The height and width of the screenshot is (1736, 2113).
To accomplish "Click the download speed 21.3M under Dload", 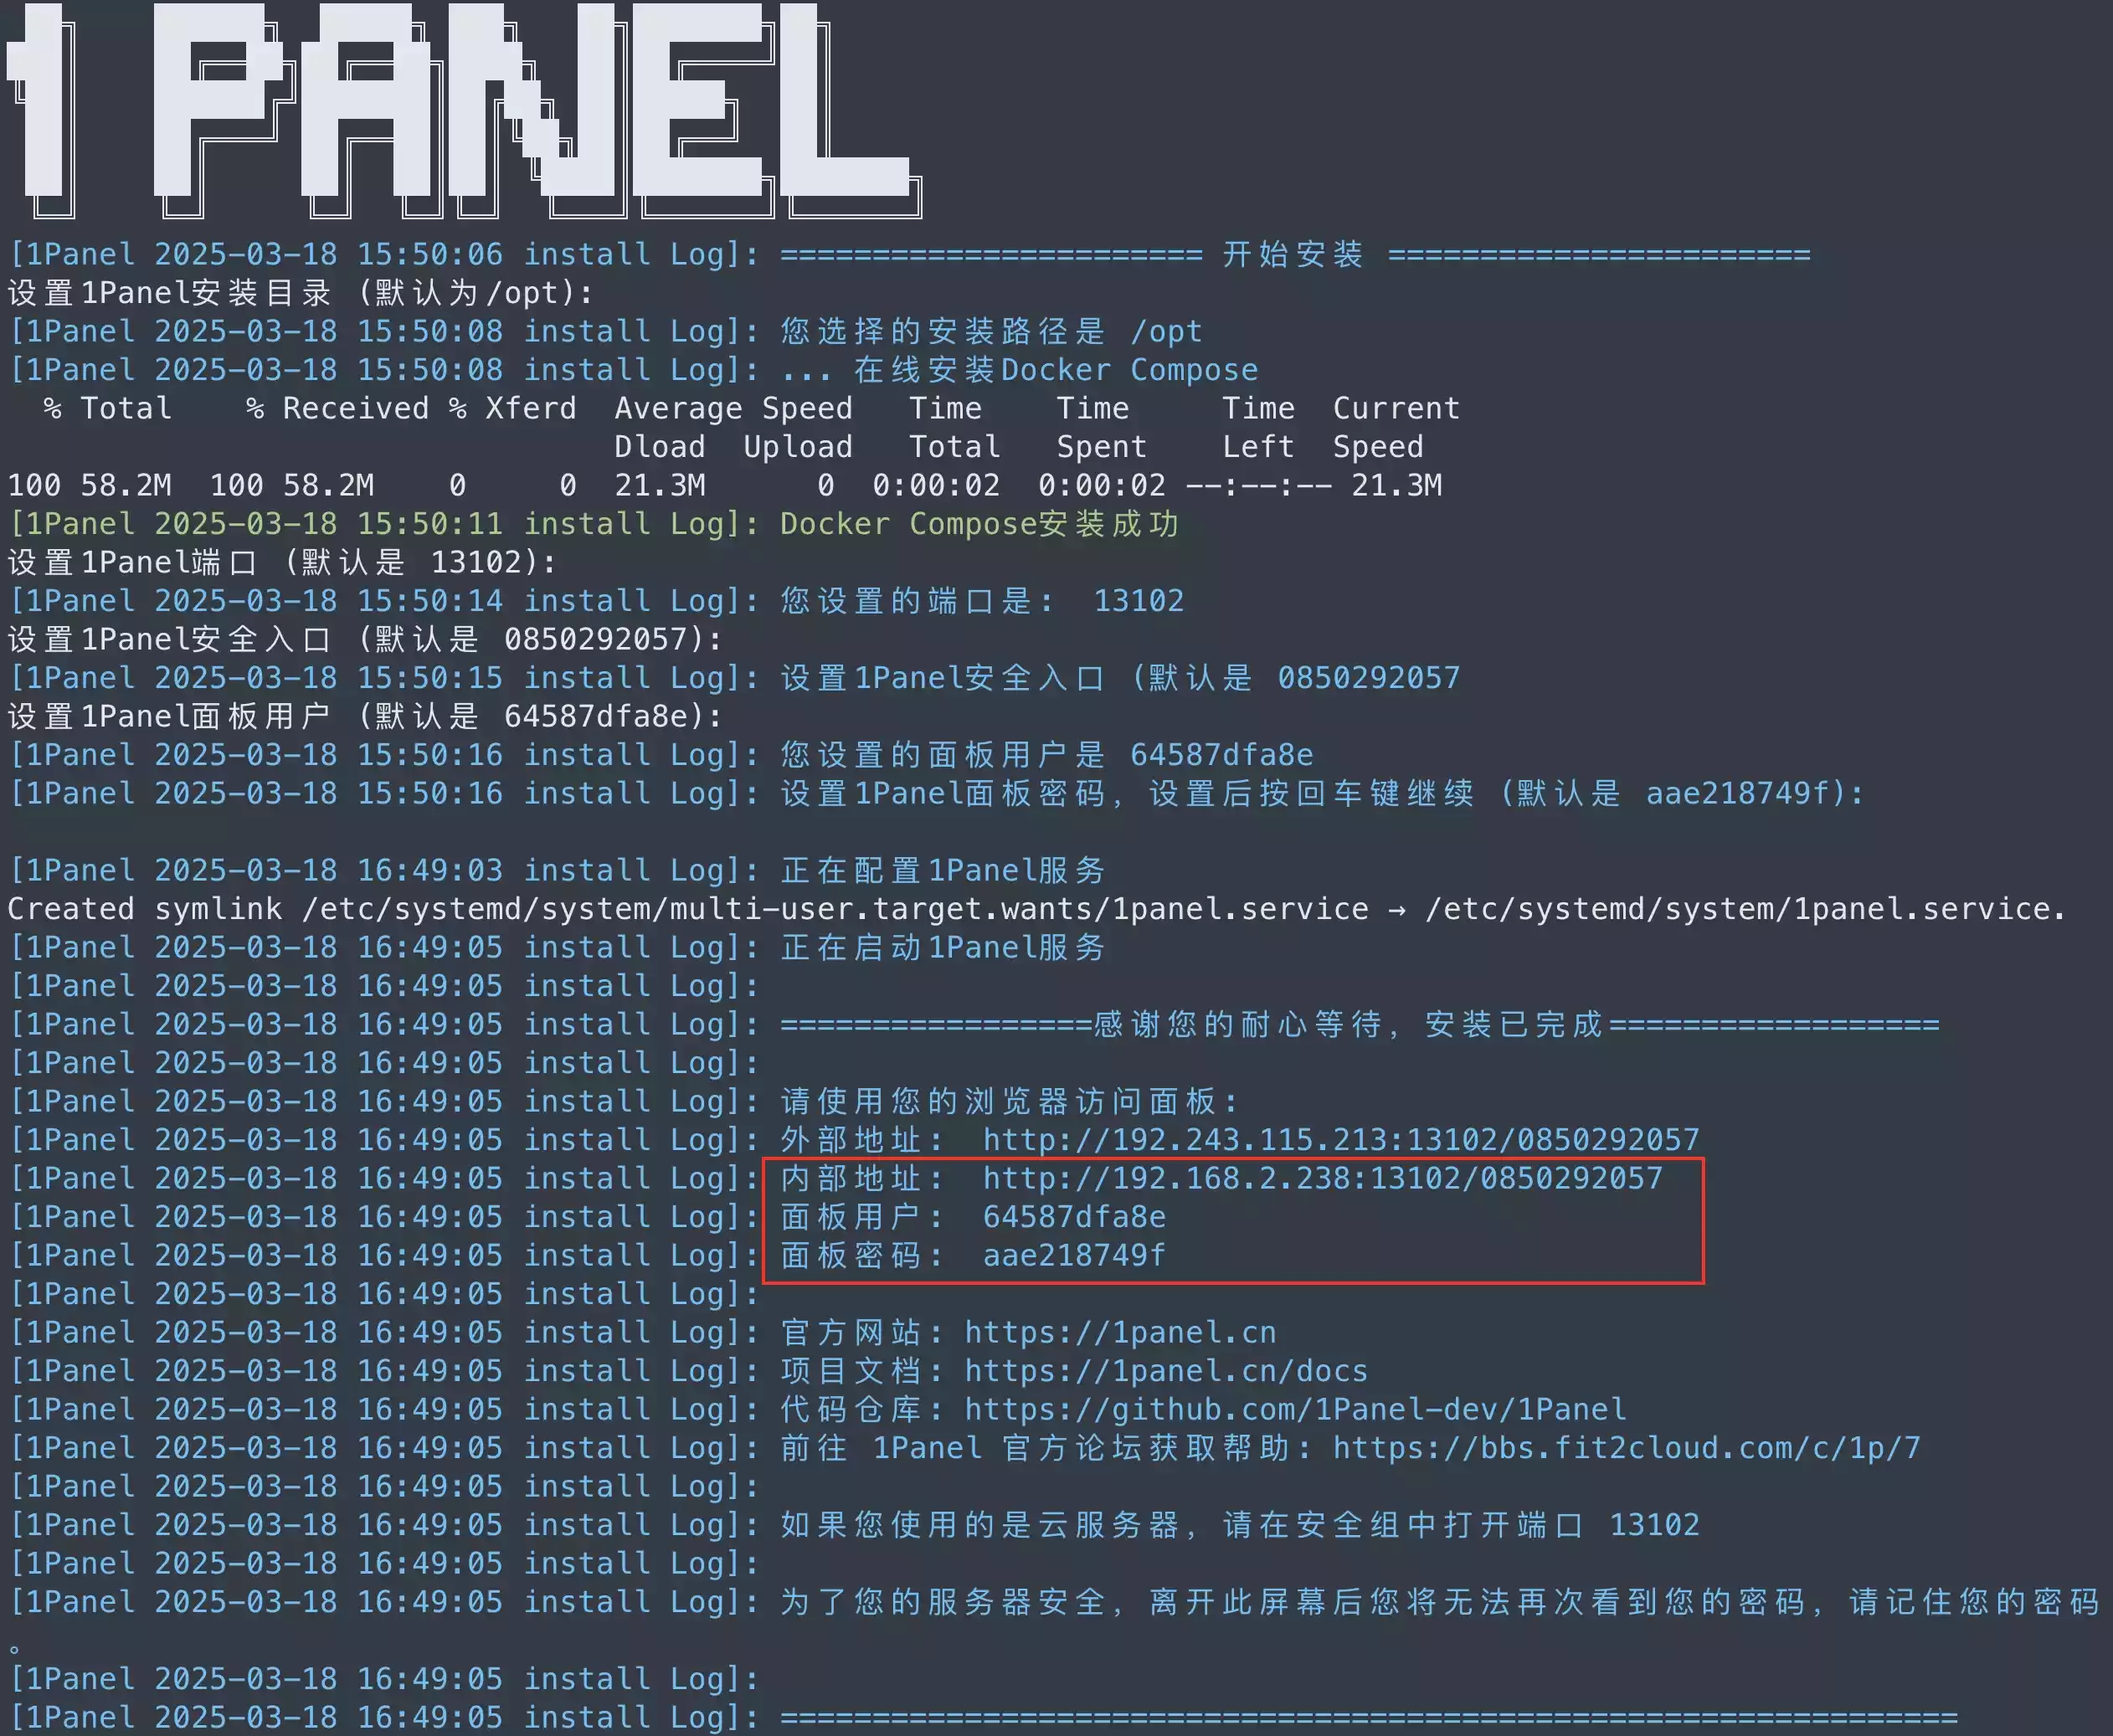I will click(x=660, y=485).
